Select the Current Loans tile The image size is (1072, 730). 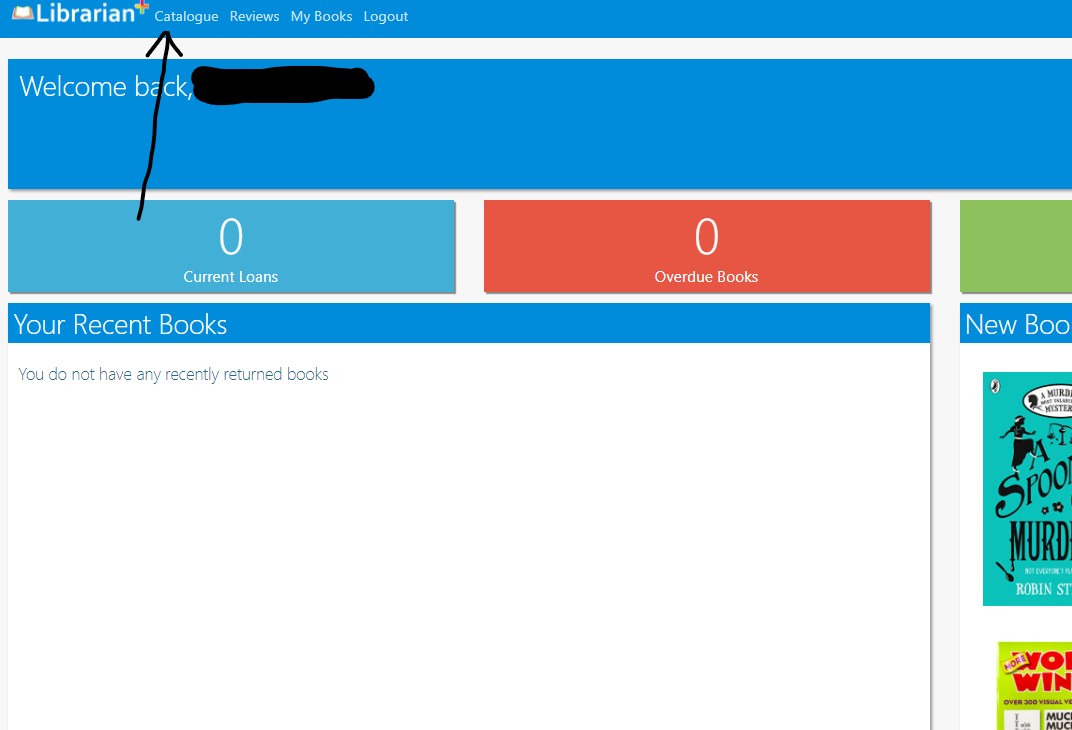click(x=231, y=247)
